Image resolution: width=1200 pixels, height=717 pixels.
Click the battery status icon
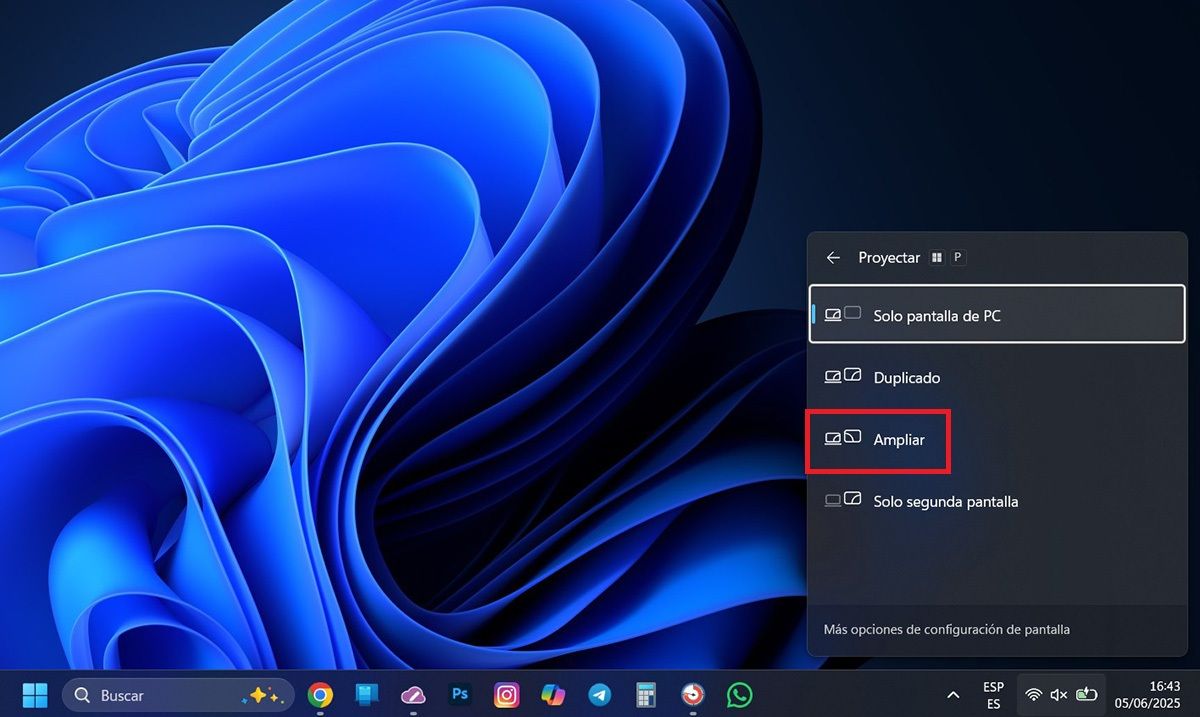[x=1087, y=695]
